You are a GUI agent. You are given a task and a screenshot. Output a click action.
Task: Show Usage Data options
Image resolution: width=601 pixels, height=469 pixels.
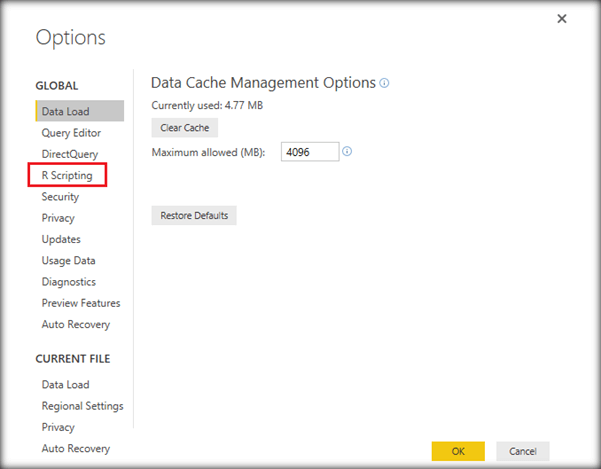[x=68, y=261]
